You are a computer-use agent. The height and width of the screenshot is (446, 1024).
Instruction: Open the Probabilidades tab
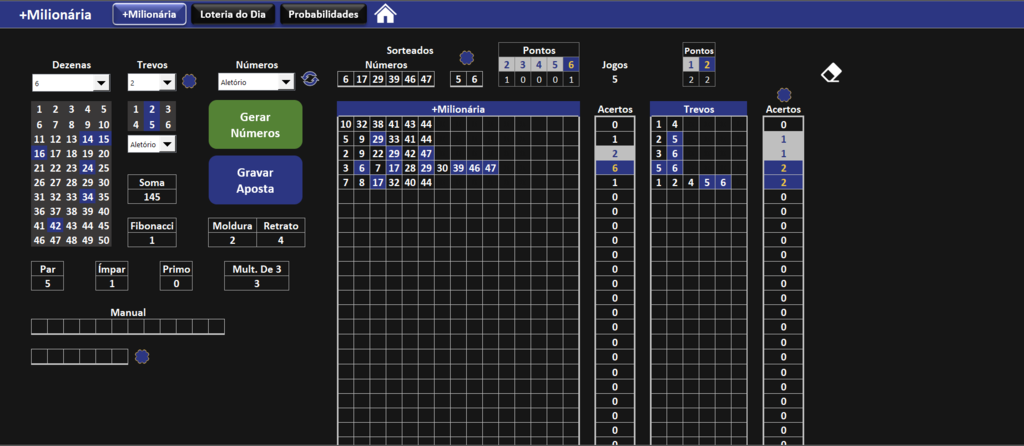coord(323,14)
